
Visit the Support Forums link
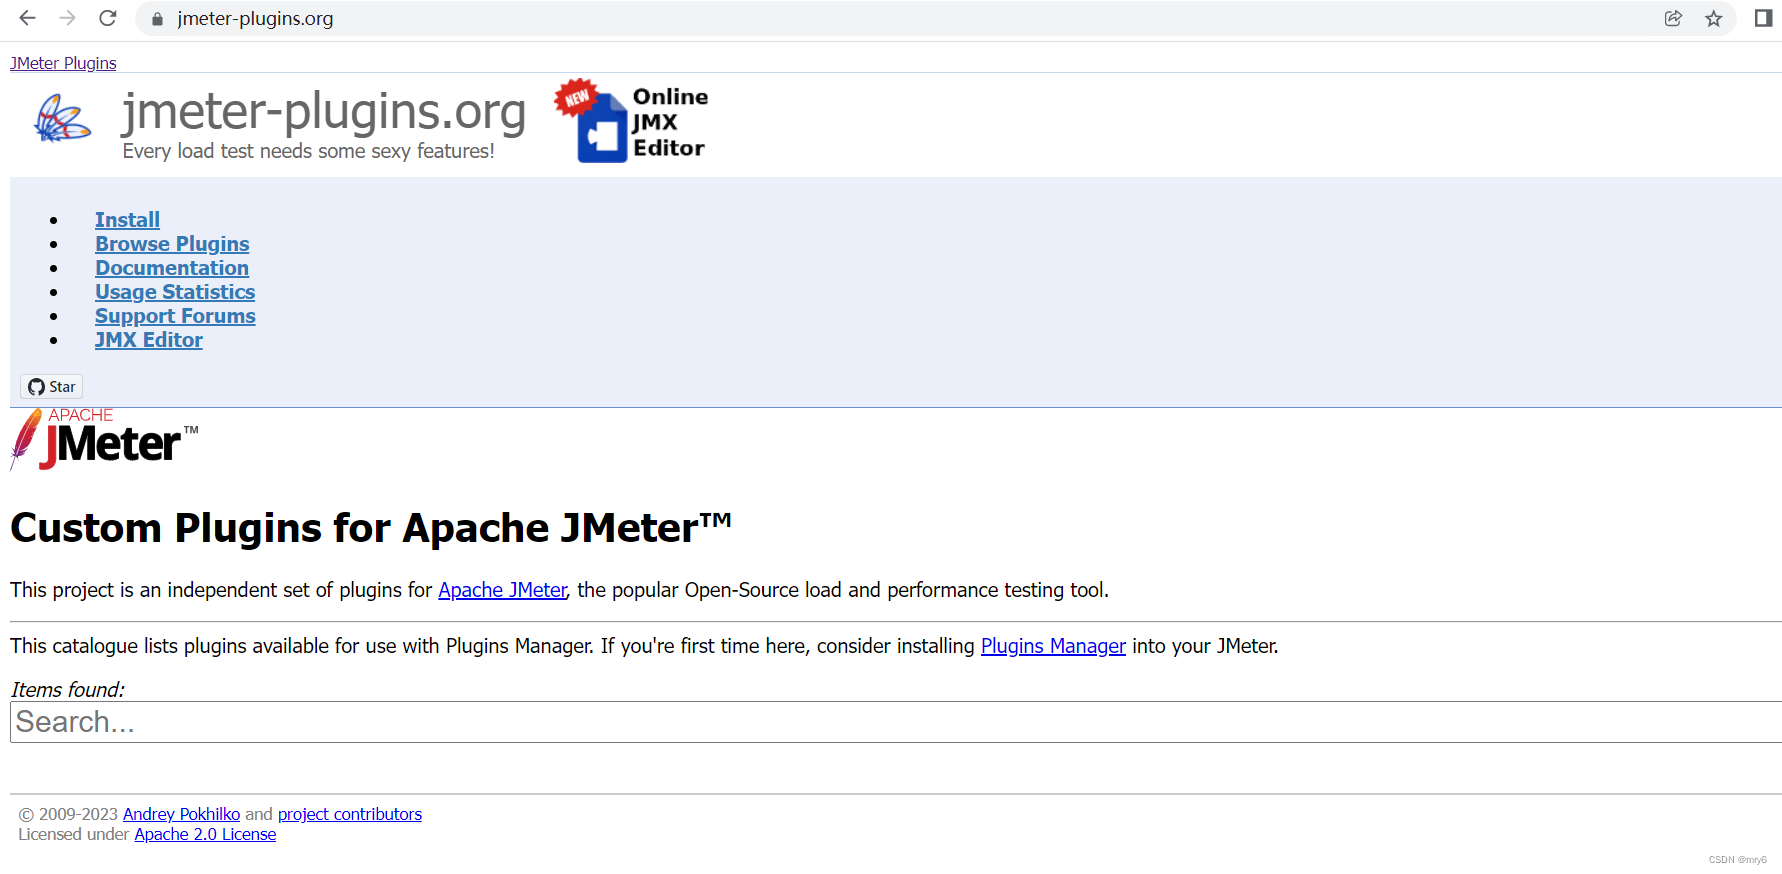(x=175, y=316)
